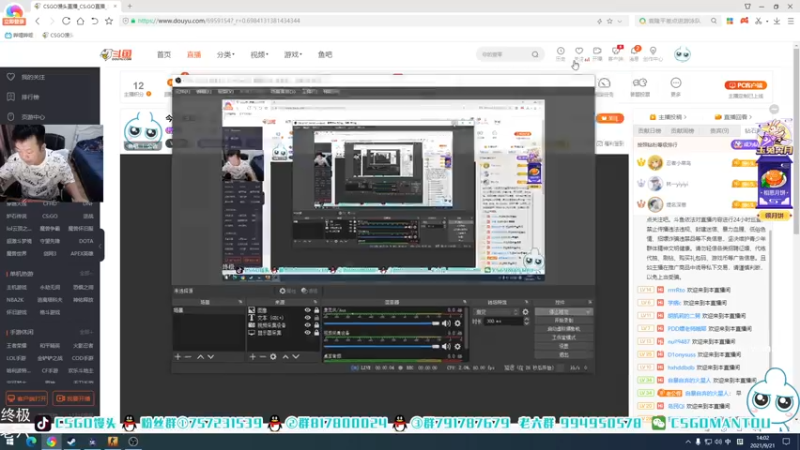
Task: Open 鱼吧 tab in Douyu navigation
Action: [325, 55]
